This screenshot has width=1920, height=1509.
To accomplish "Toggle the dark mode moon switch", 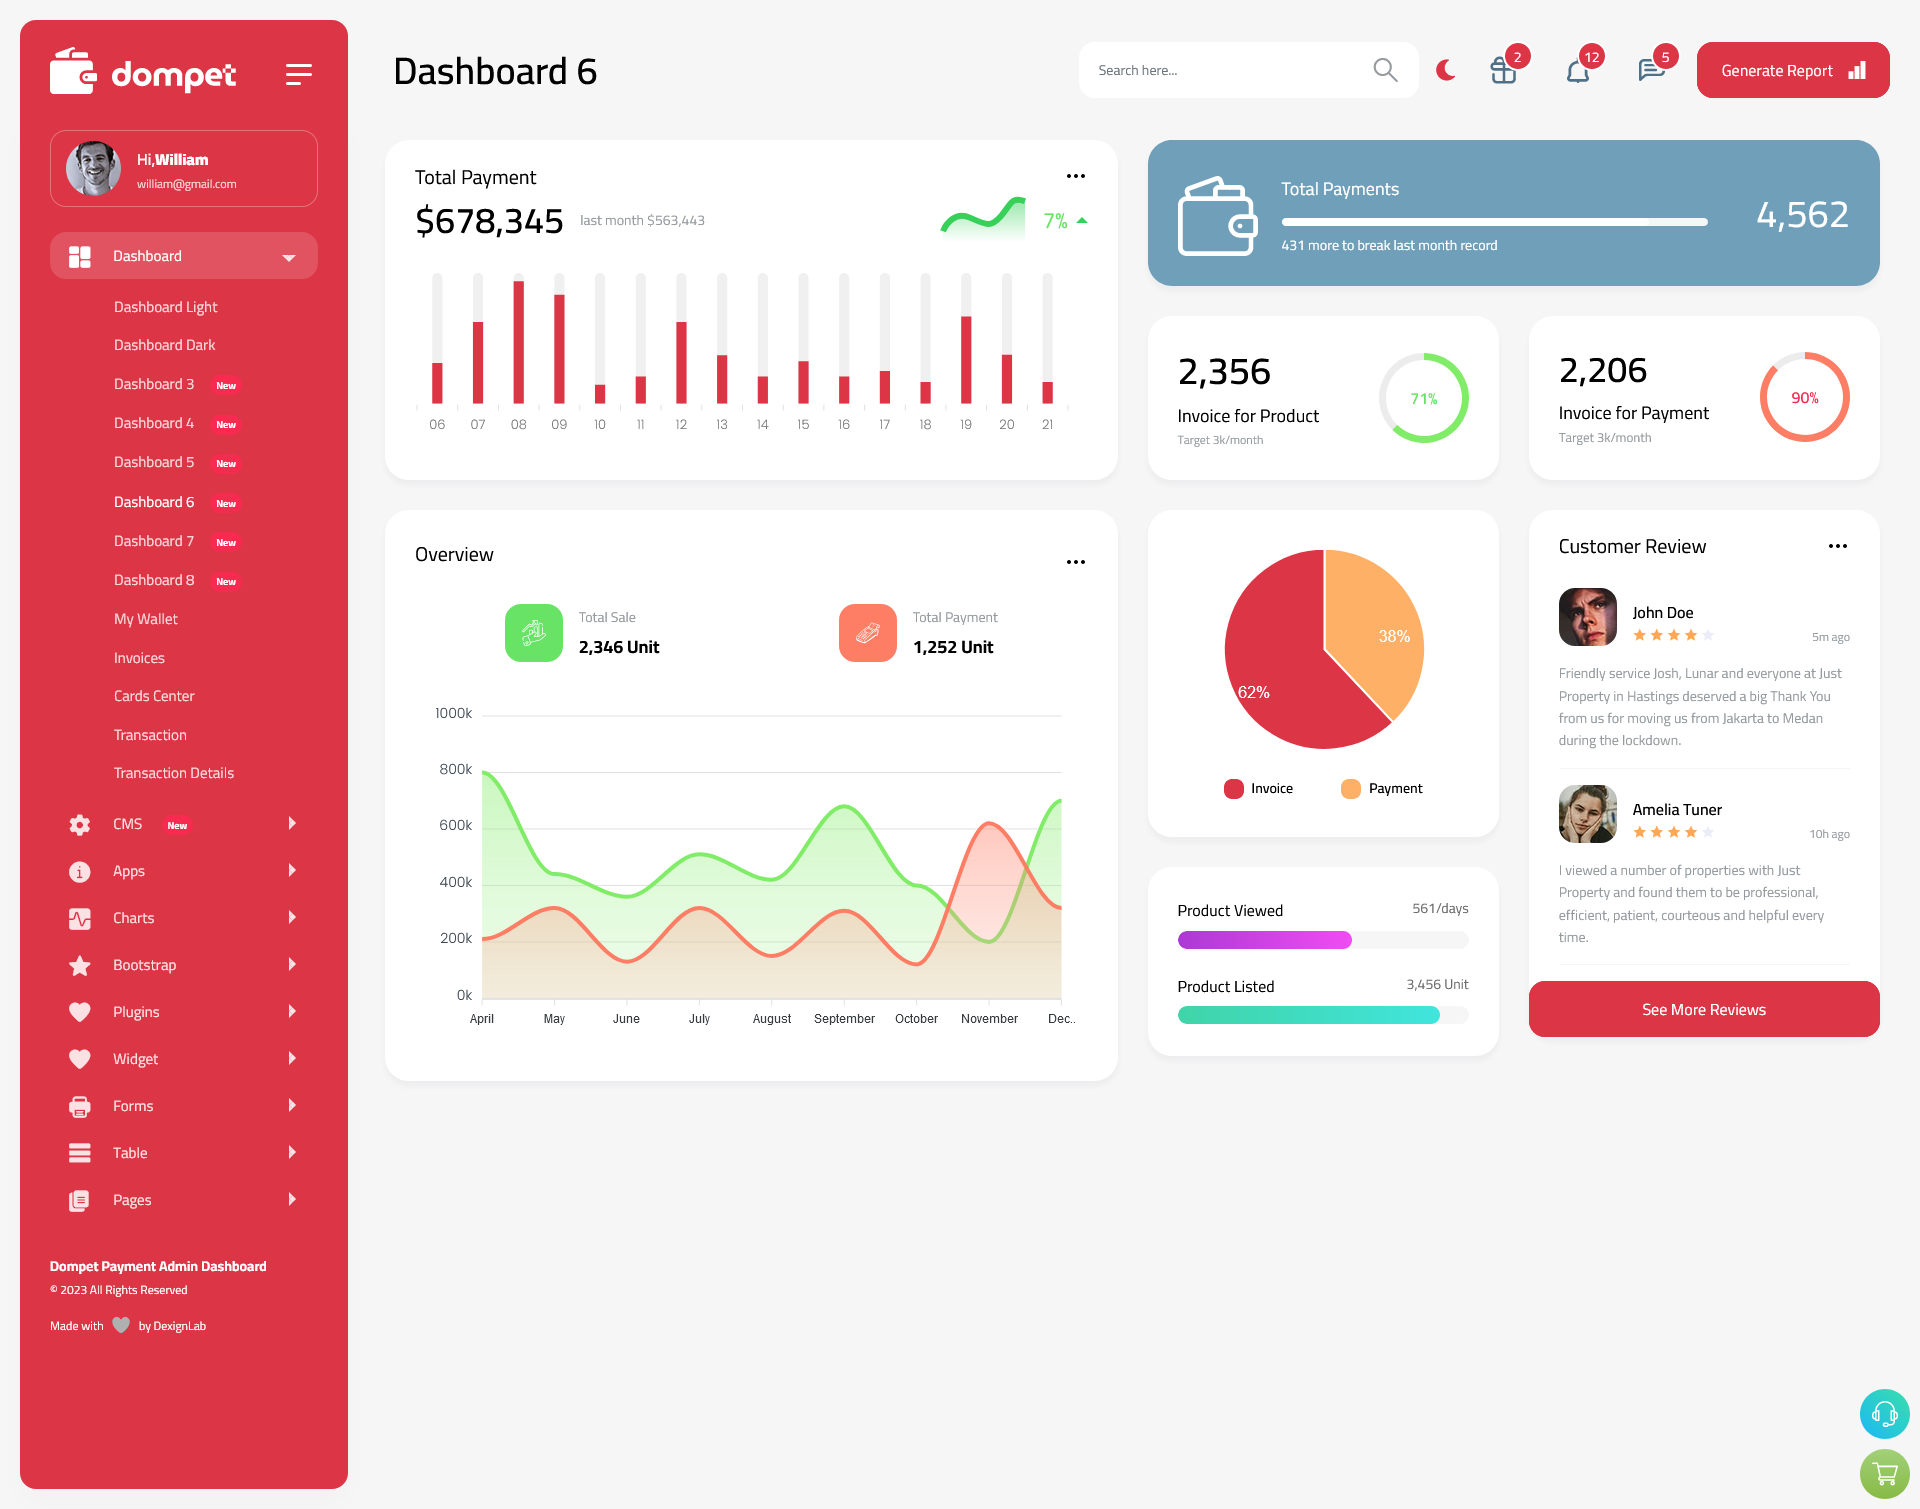I will coord(1446,69).
